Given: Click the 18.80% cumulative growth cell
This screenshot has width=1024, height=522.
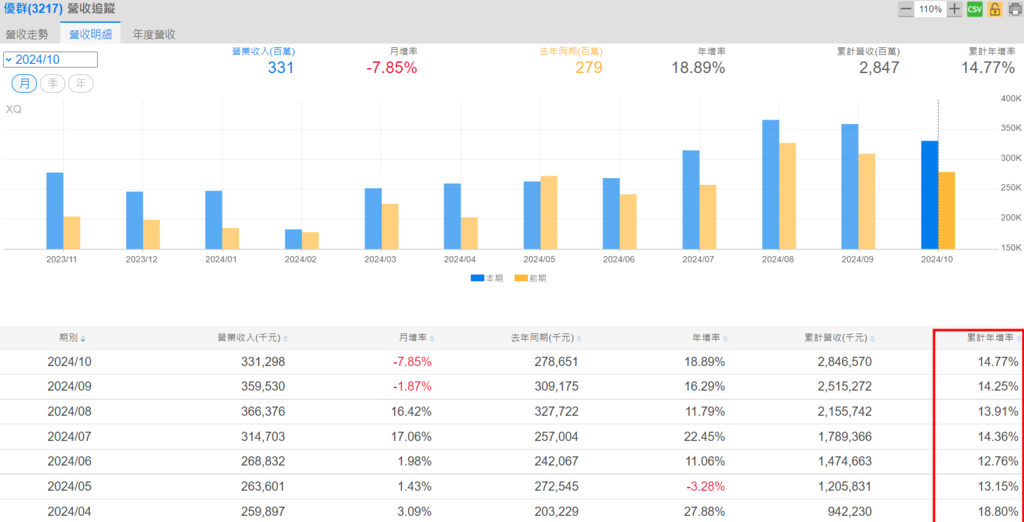Looking at the screenshot, I should pos(1000,511).
